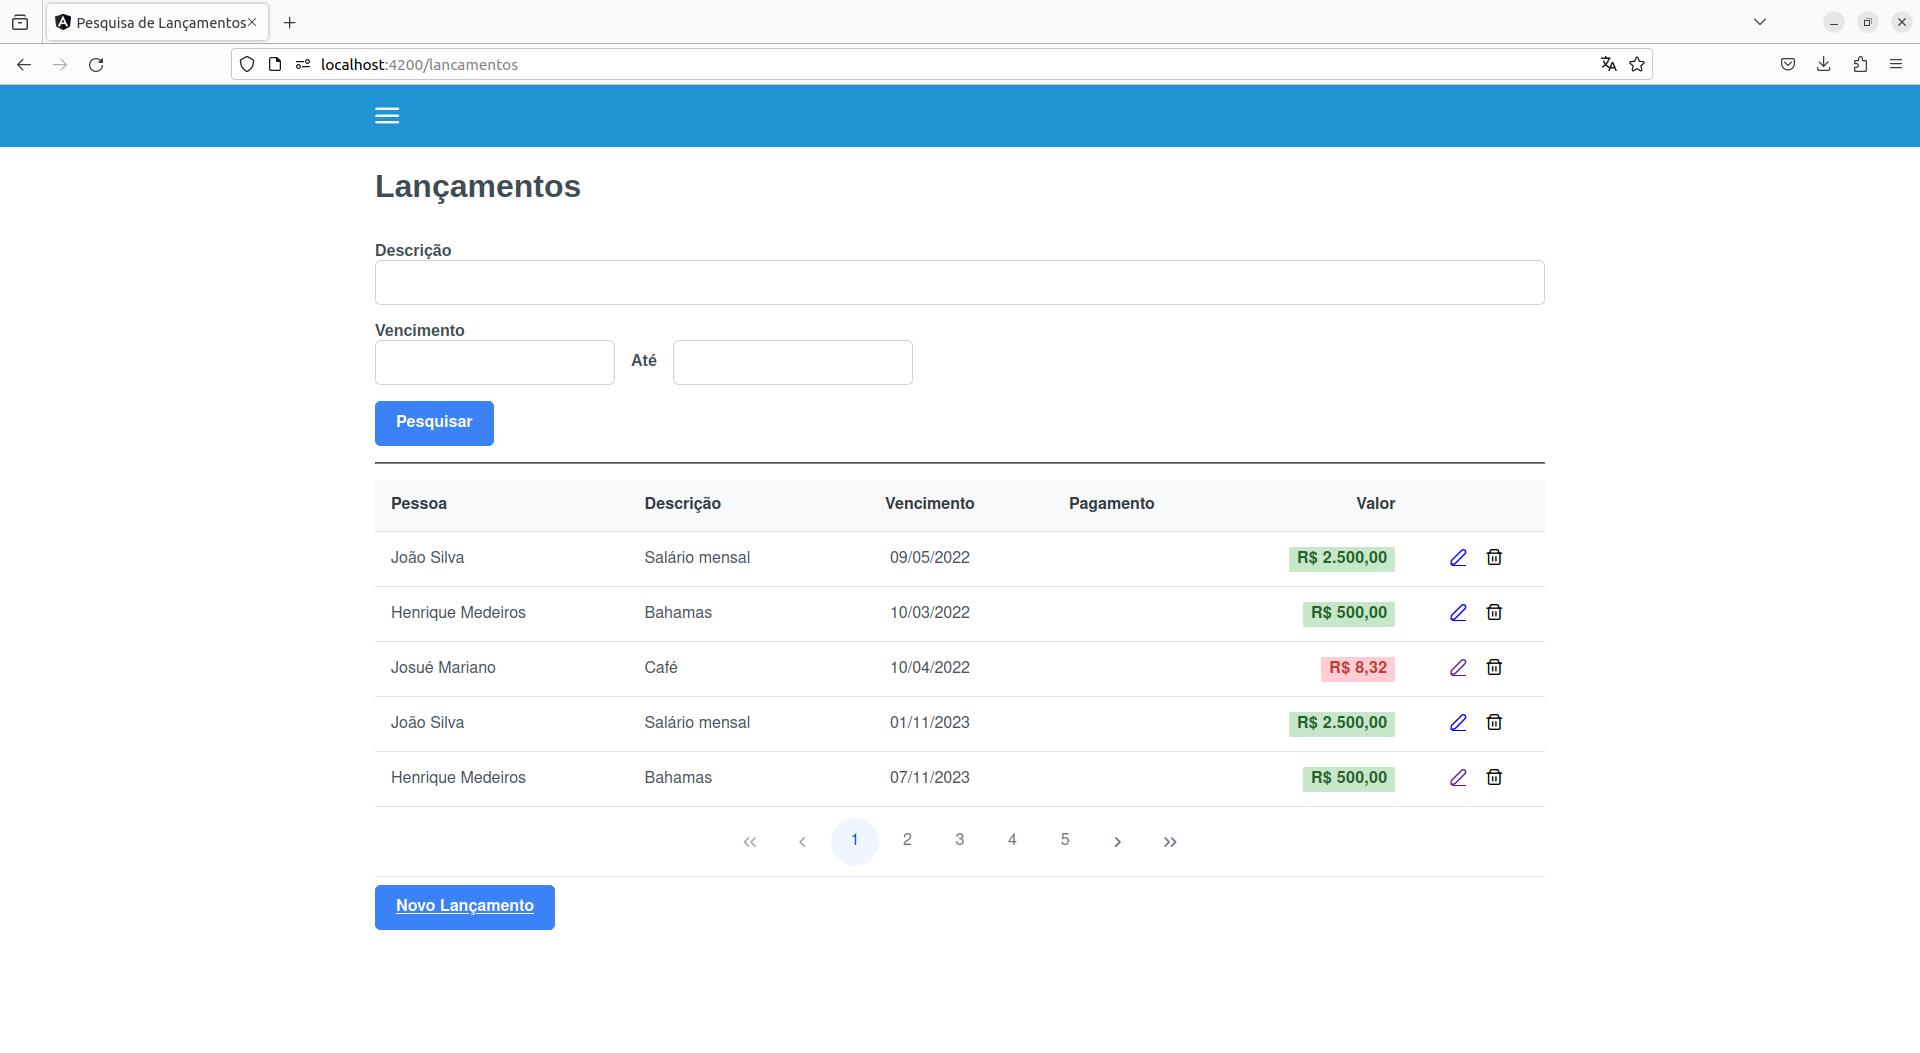Edit the Josué Mariano Café entry
This screenshot has height=1053, width=1920.
pyautogui.click(x=1458, y=668)
